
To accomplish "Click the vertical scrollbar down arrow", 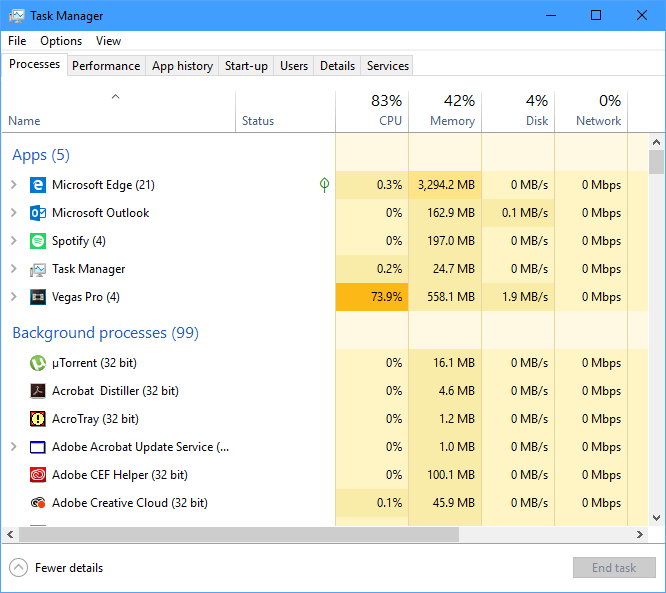I will click(x=656, y=518).
